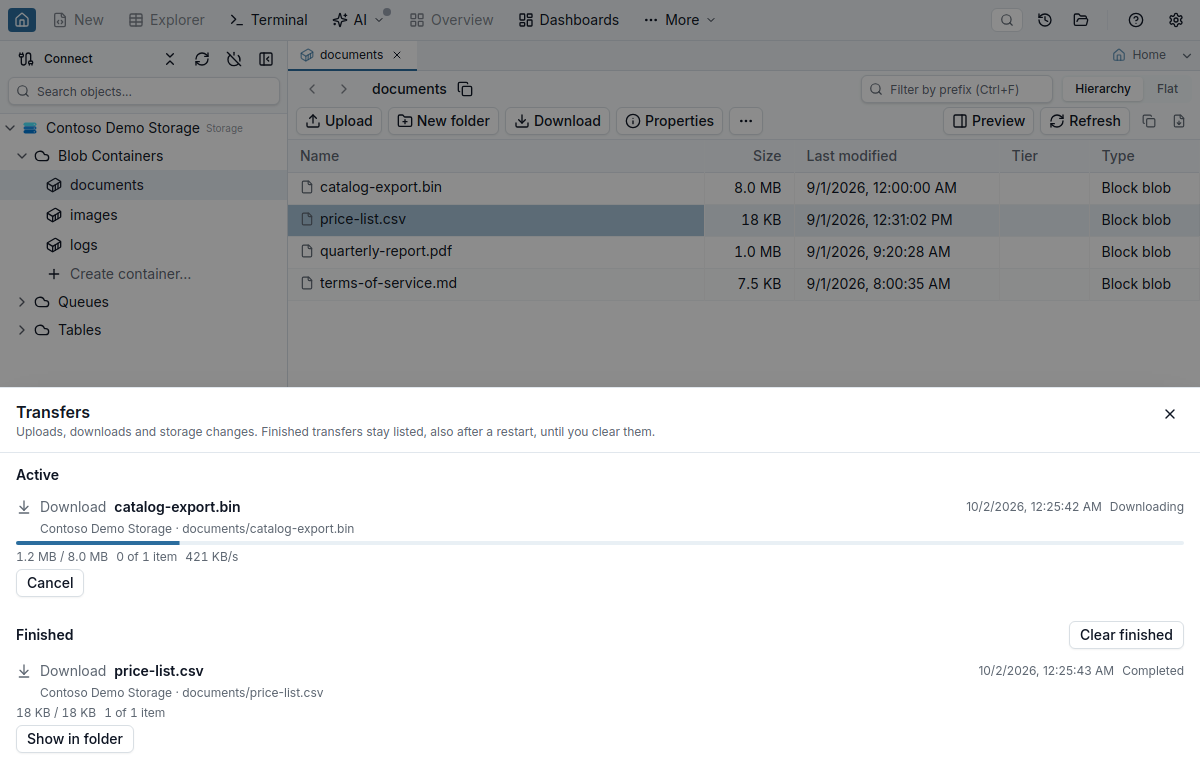Viewport: 1200px width, 773px height.
Task: Open the Overview view
Action: click(x=451, y=20)
